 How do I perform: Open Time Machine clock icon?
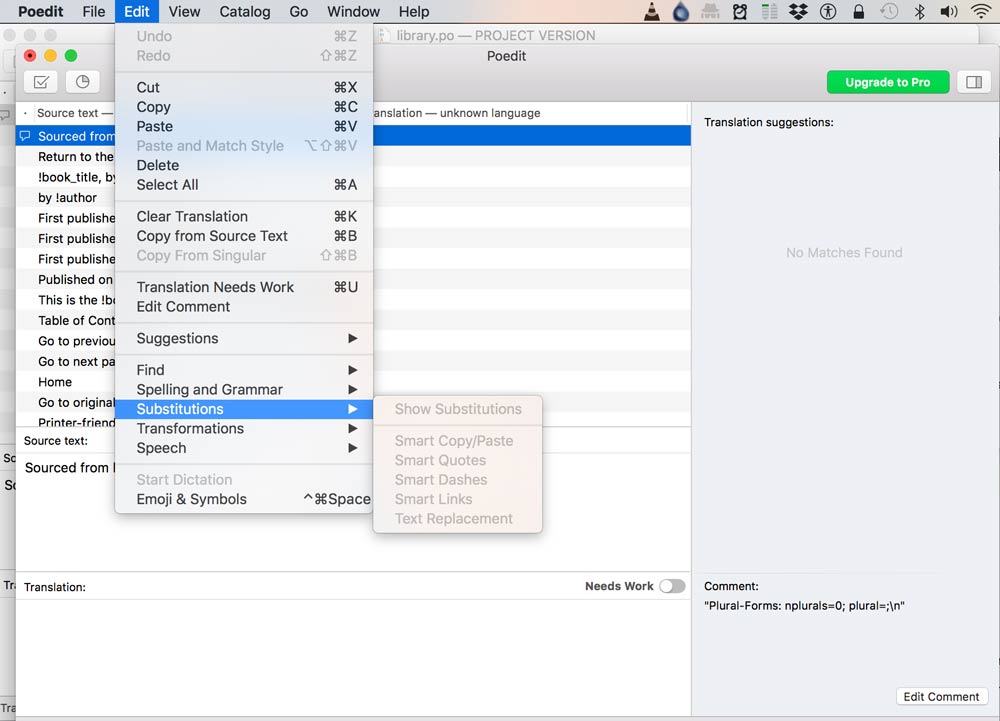[x=889, y=11]
